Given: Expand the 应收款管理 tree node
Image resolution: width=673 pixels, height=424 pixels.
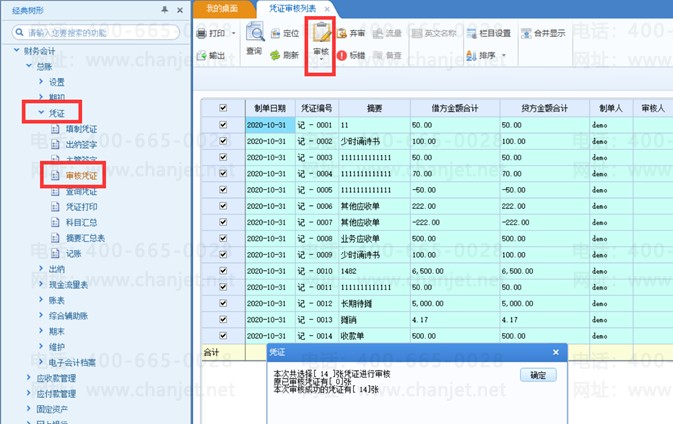Looking at the screenshot, I should pos(29,378).
